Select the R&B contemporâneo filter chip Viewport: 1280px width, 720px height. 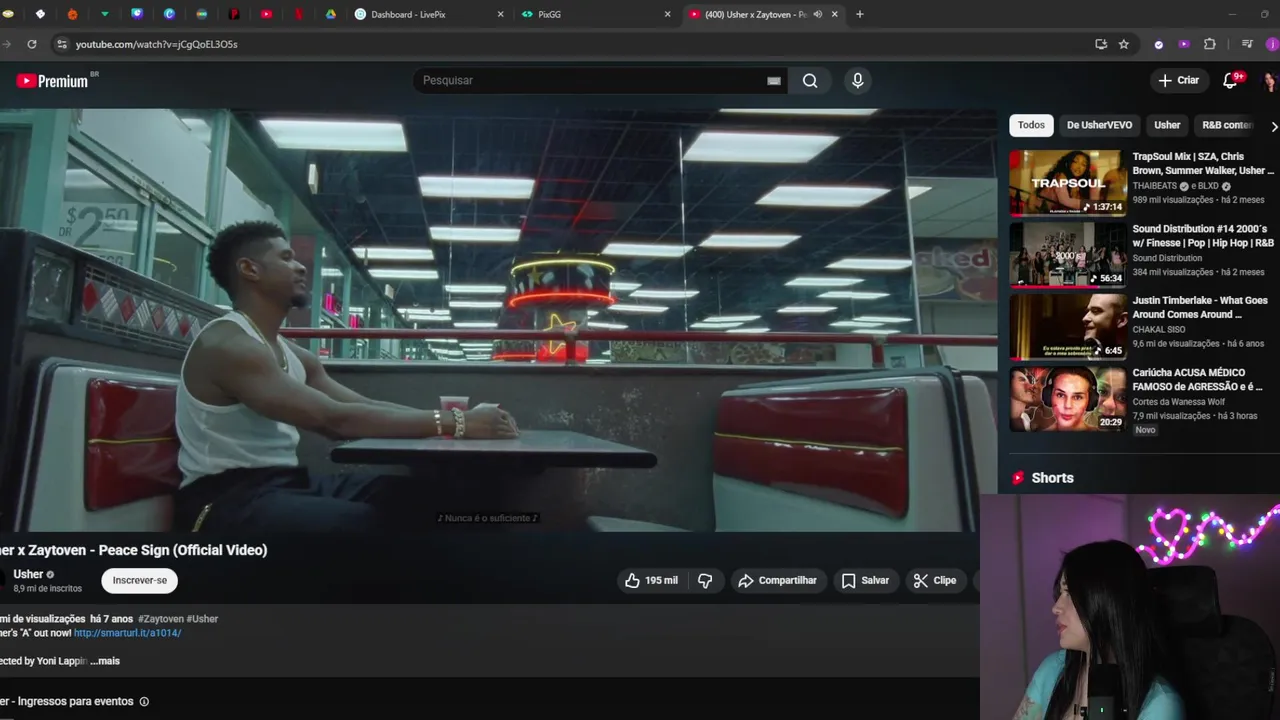pos(1227,125)
